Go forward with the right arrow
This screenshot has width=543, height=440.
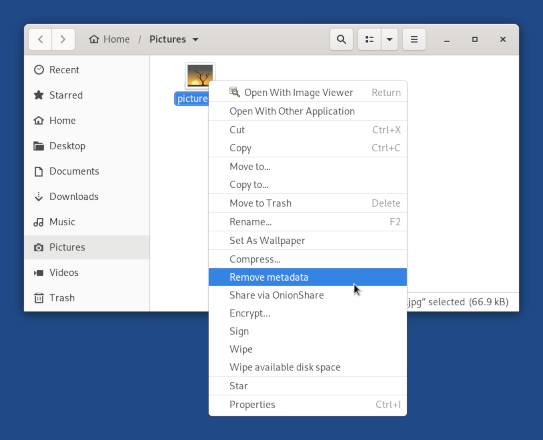click(x=63, y=39)
